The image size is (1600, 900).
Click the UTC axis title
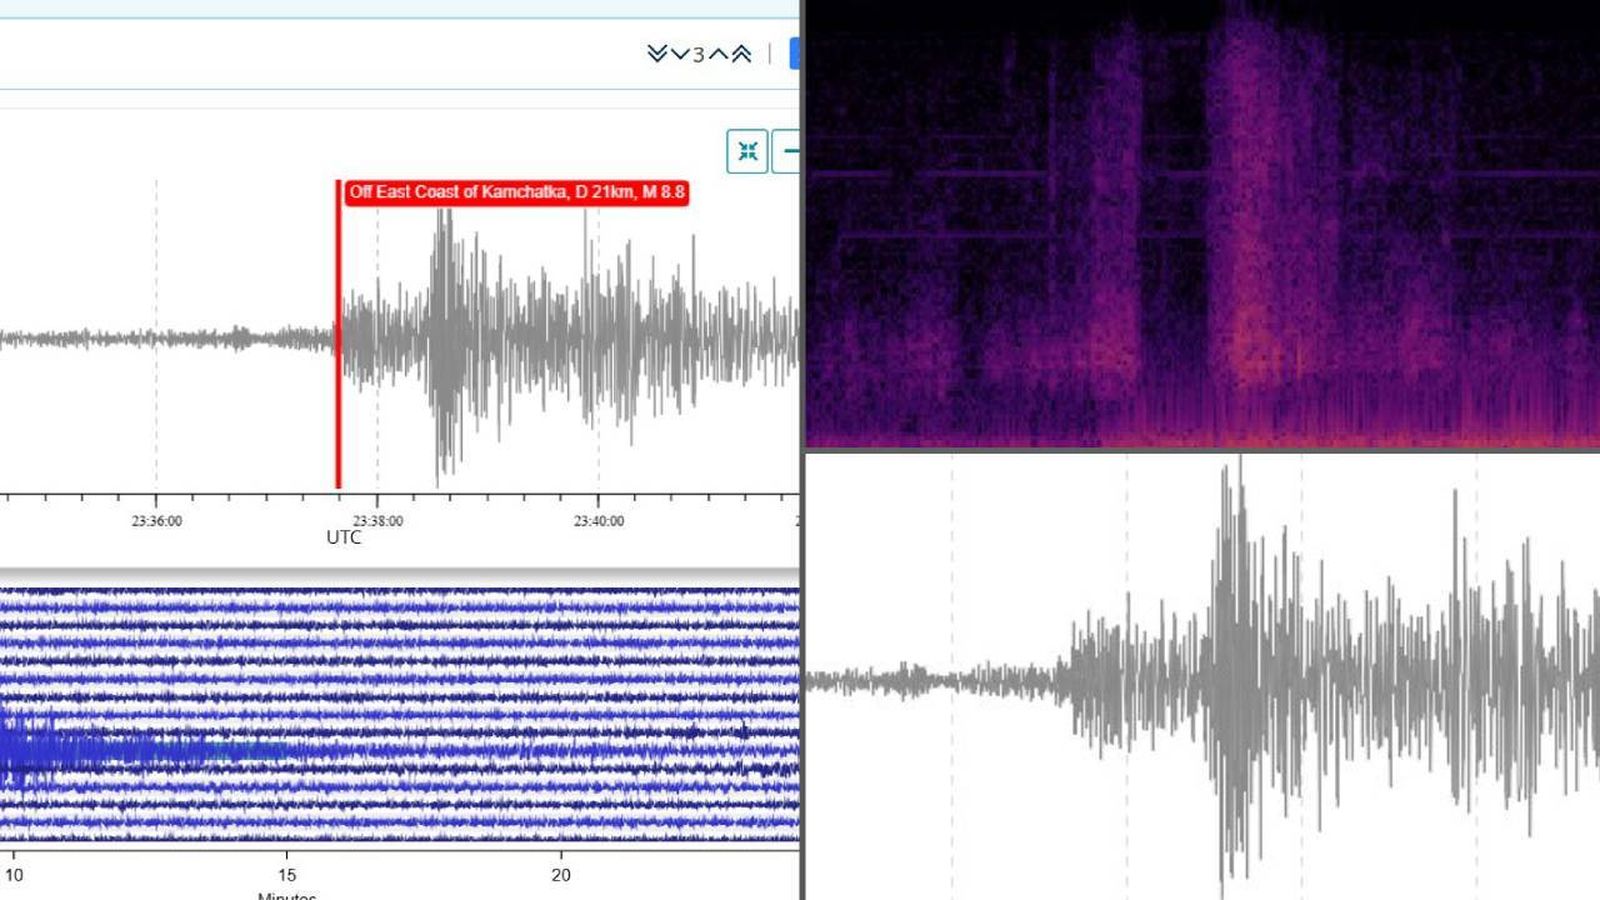[344, 537]
